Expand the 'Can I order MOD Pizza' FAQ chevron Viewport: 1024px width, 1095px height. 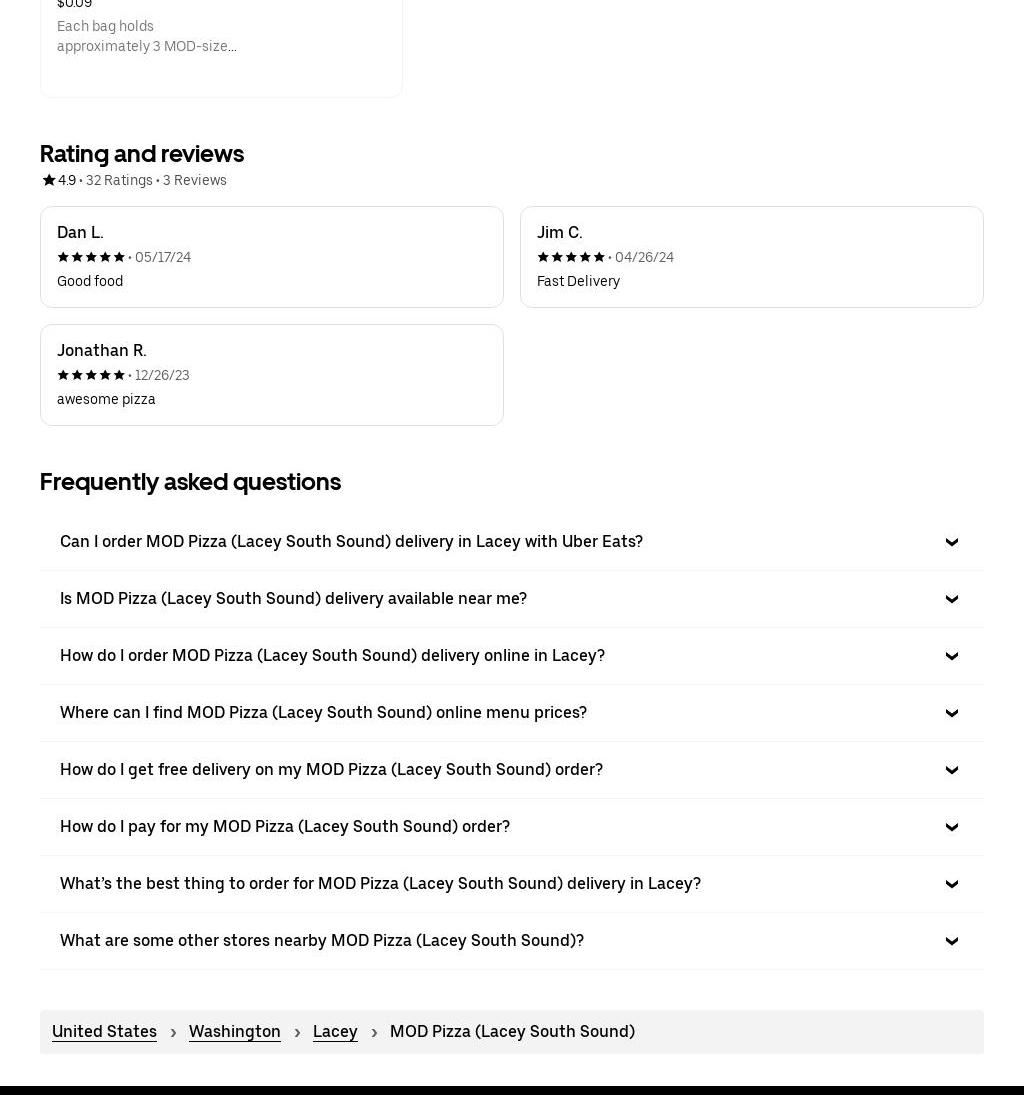point(951,542)
